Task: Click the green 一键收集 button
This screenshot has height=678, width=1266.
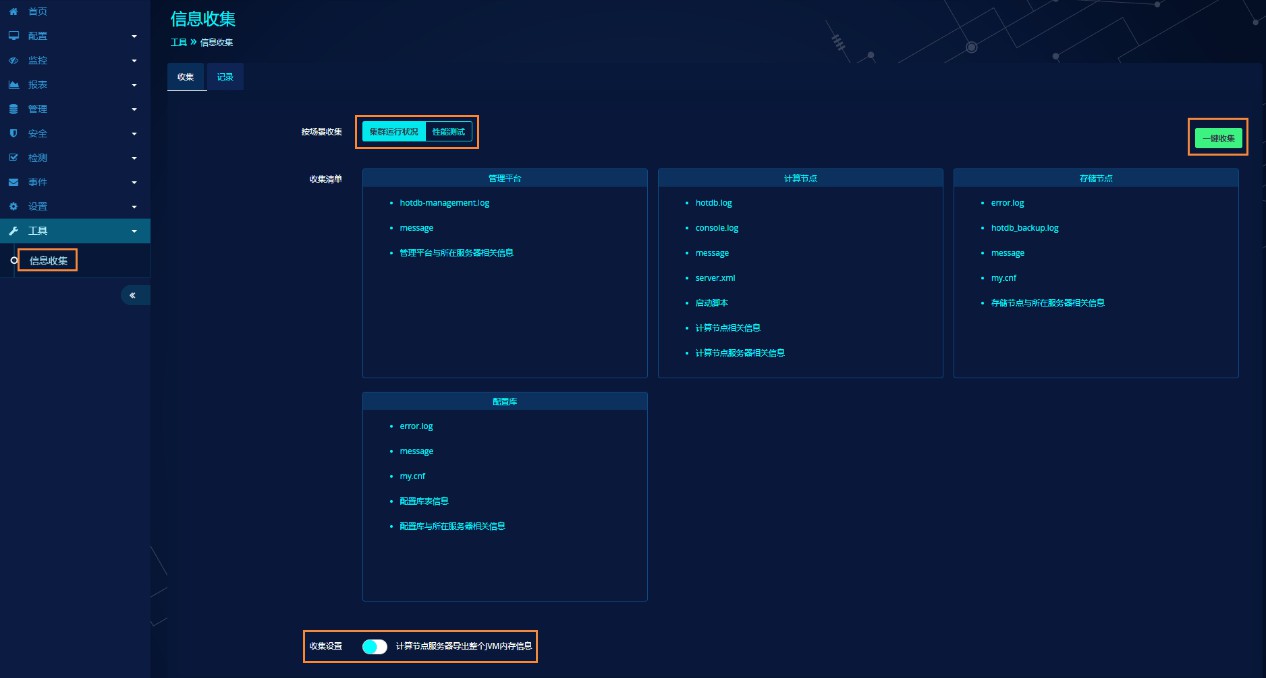Action: (x=1218, y=138)
